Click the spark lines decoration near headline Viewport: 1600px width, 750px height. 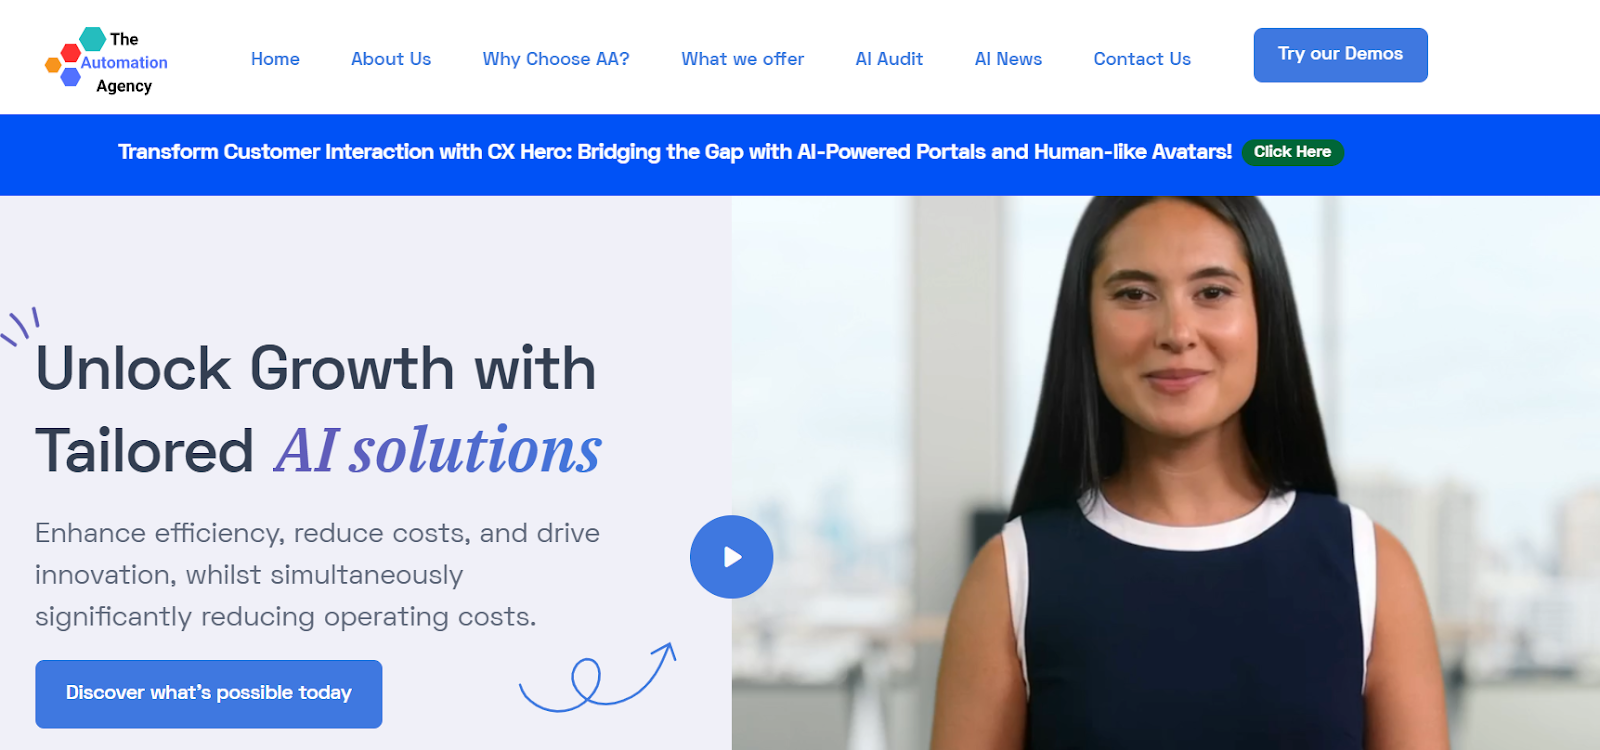pyautogui.click(x=20, y=326)
